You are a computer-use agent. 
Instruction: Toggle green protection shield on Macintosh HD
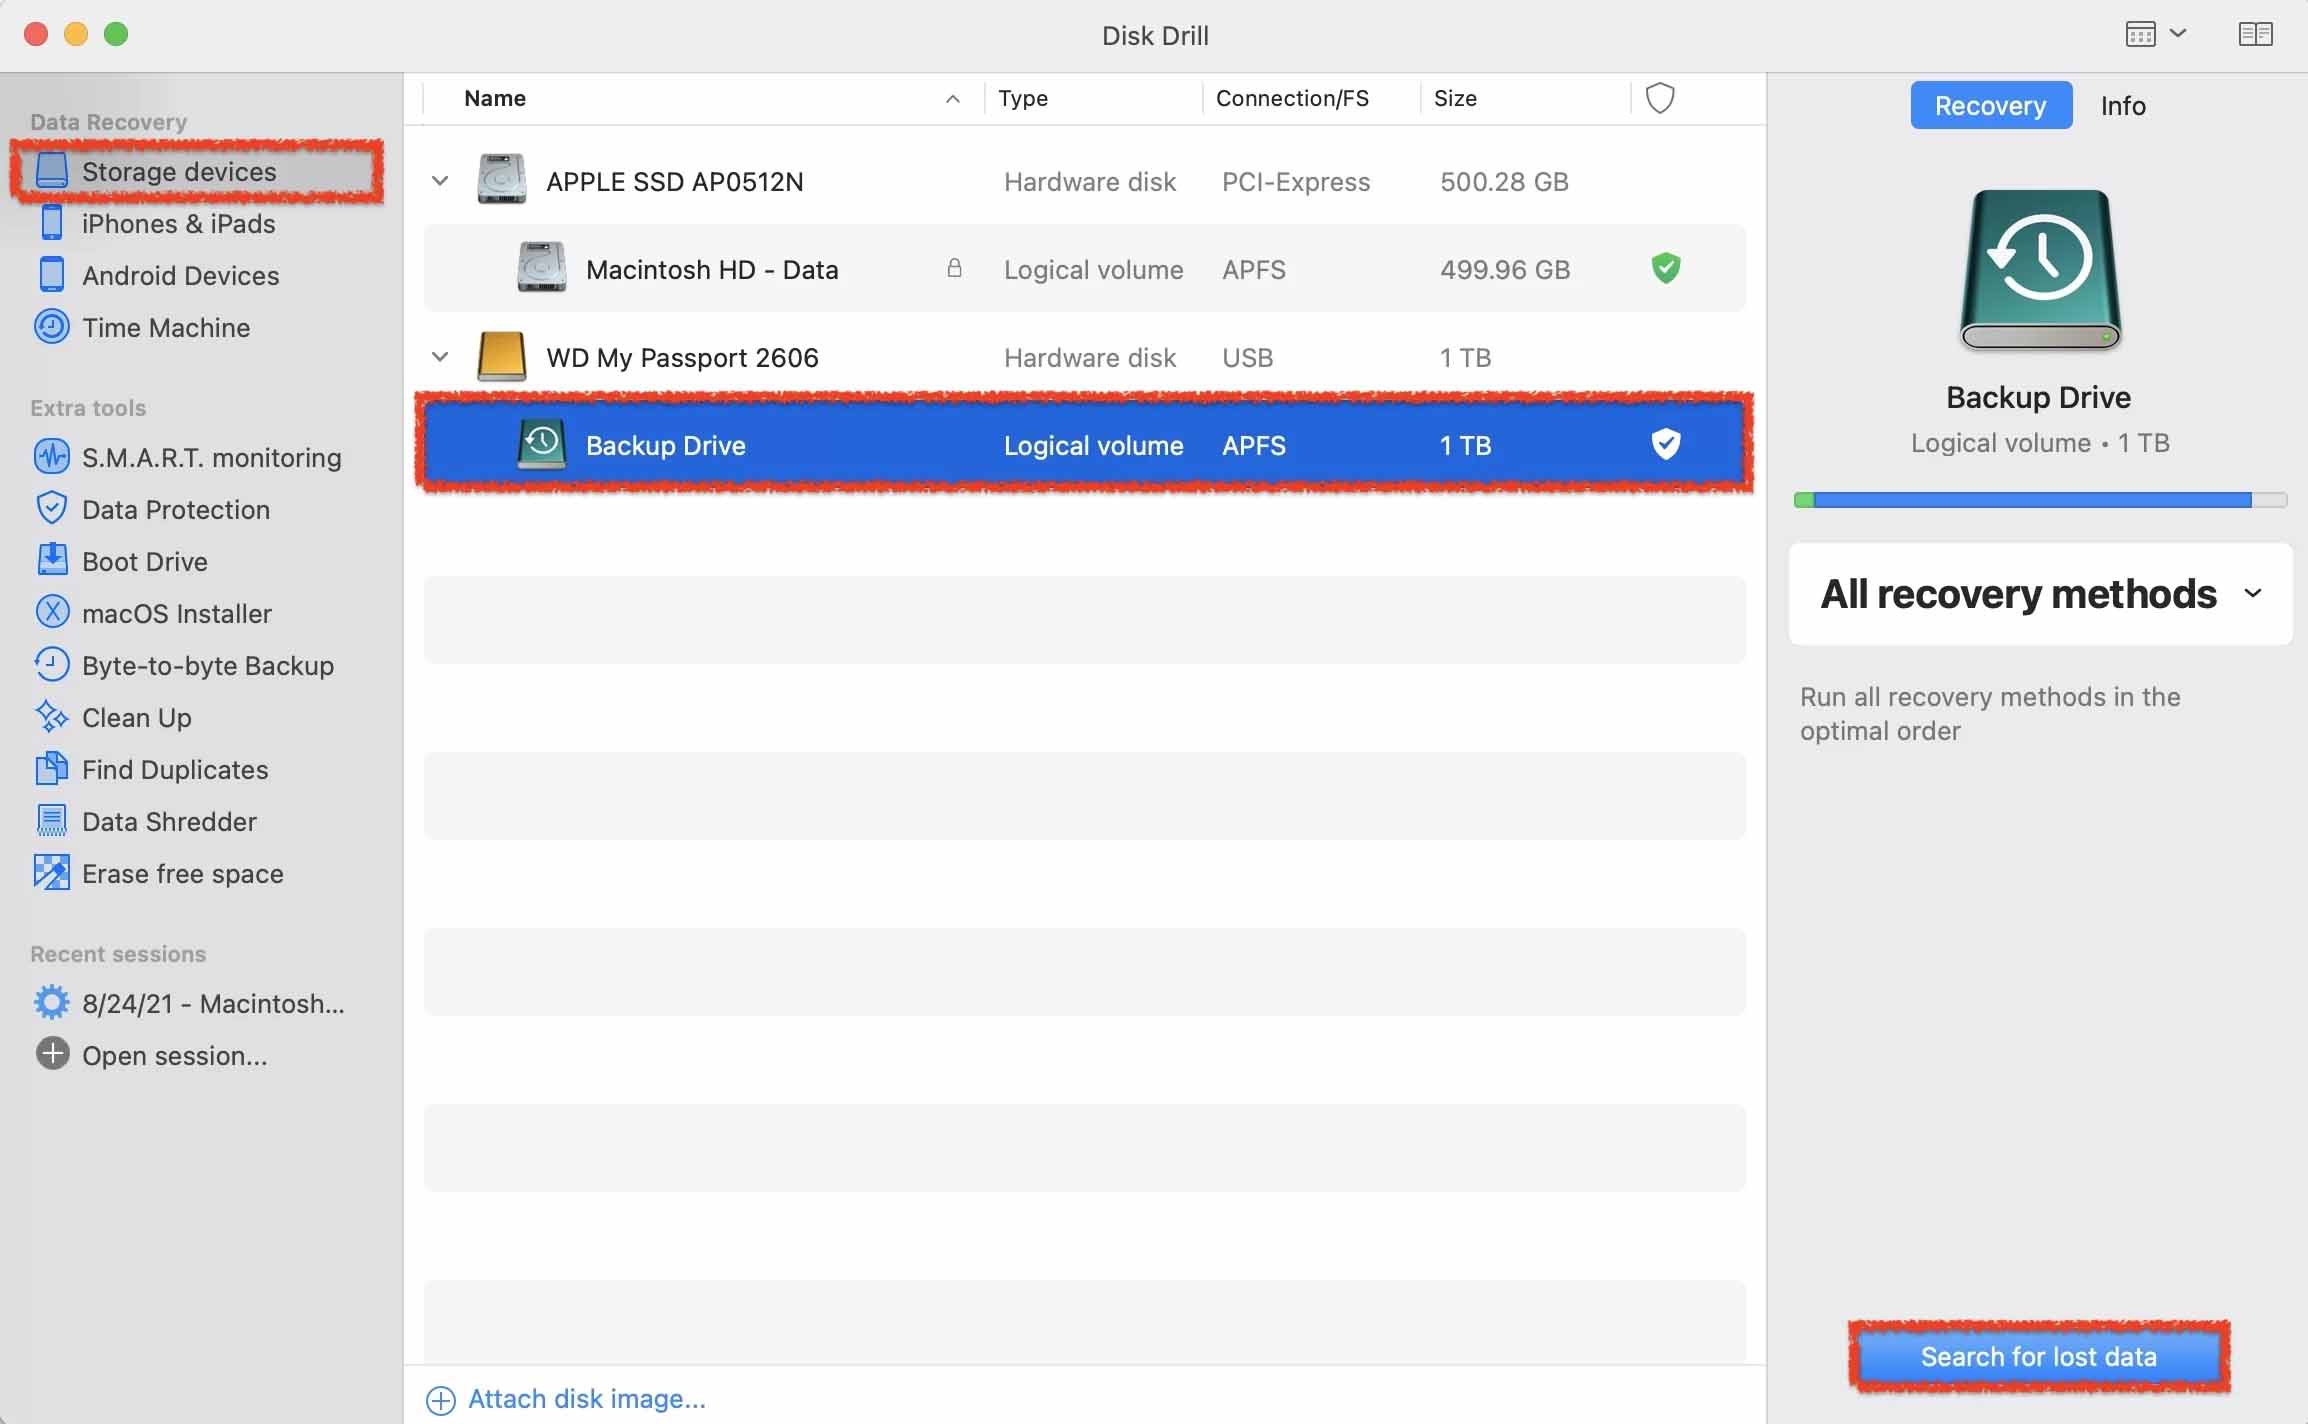[x=1665, y=268]
